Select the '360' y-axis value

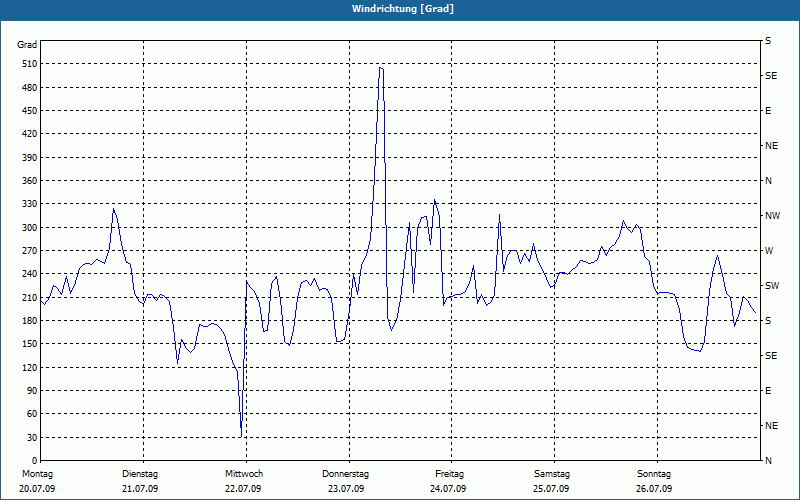coord(31,181)
